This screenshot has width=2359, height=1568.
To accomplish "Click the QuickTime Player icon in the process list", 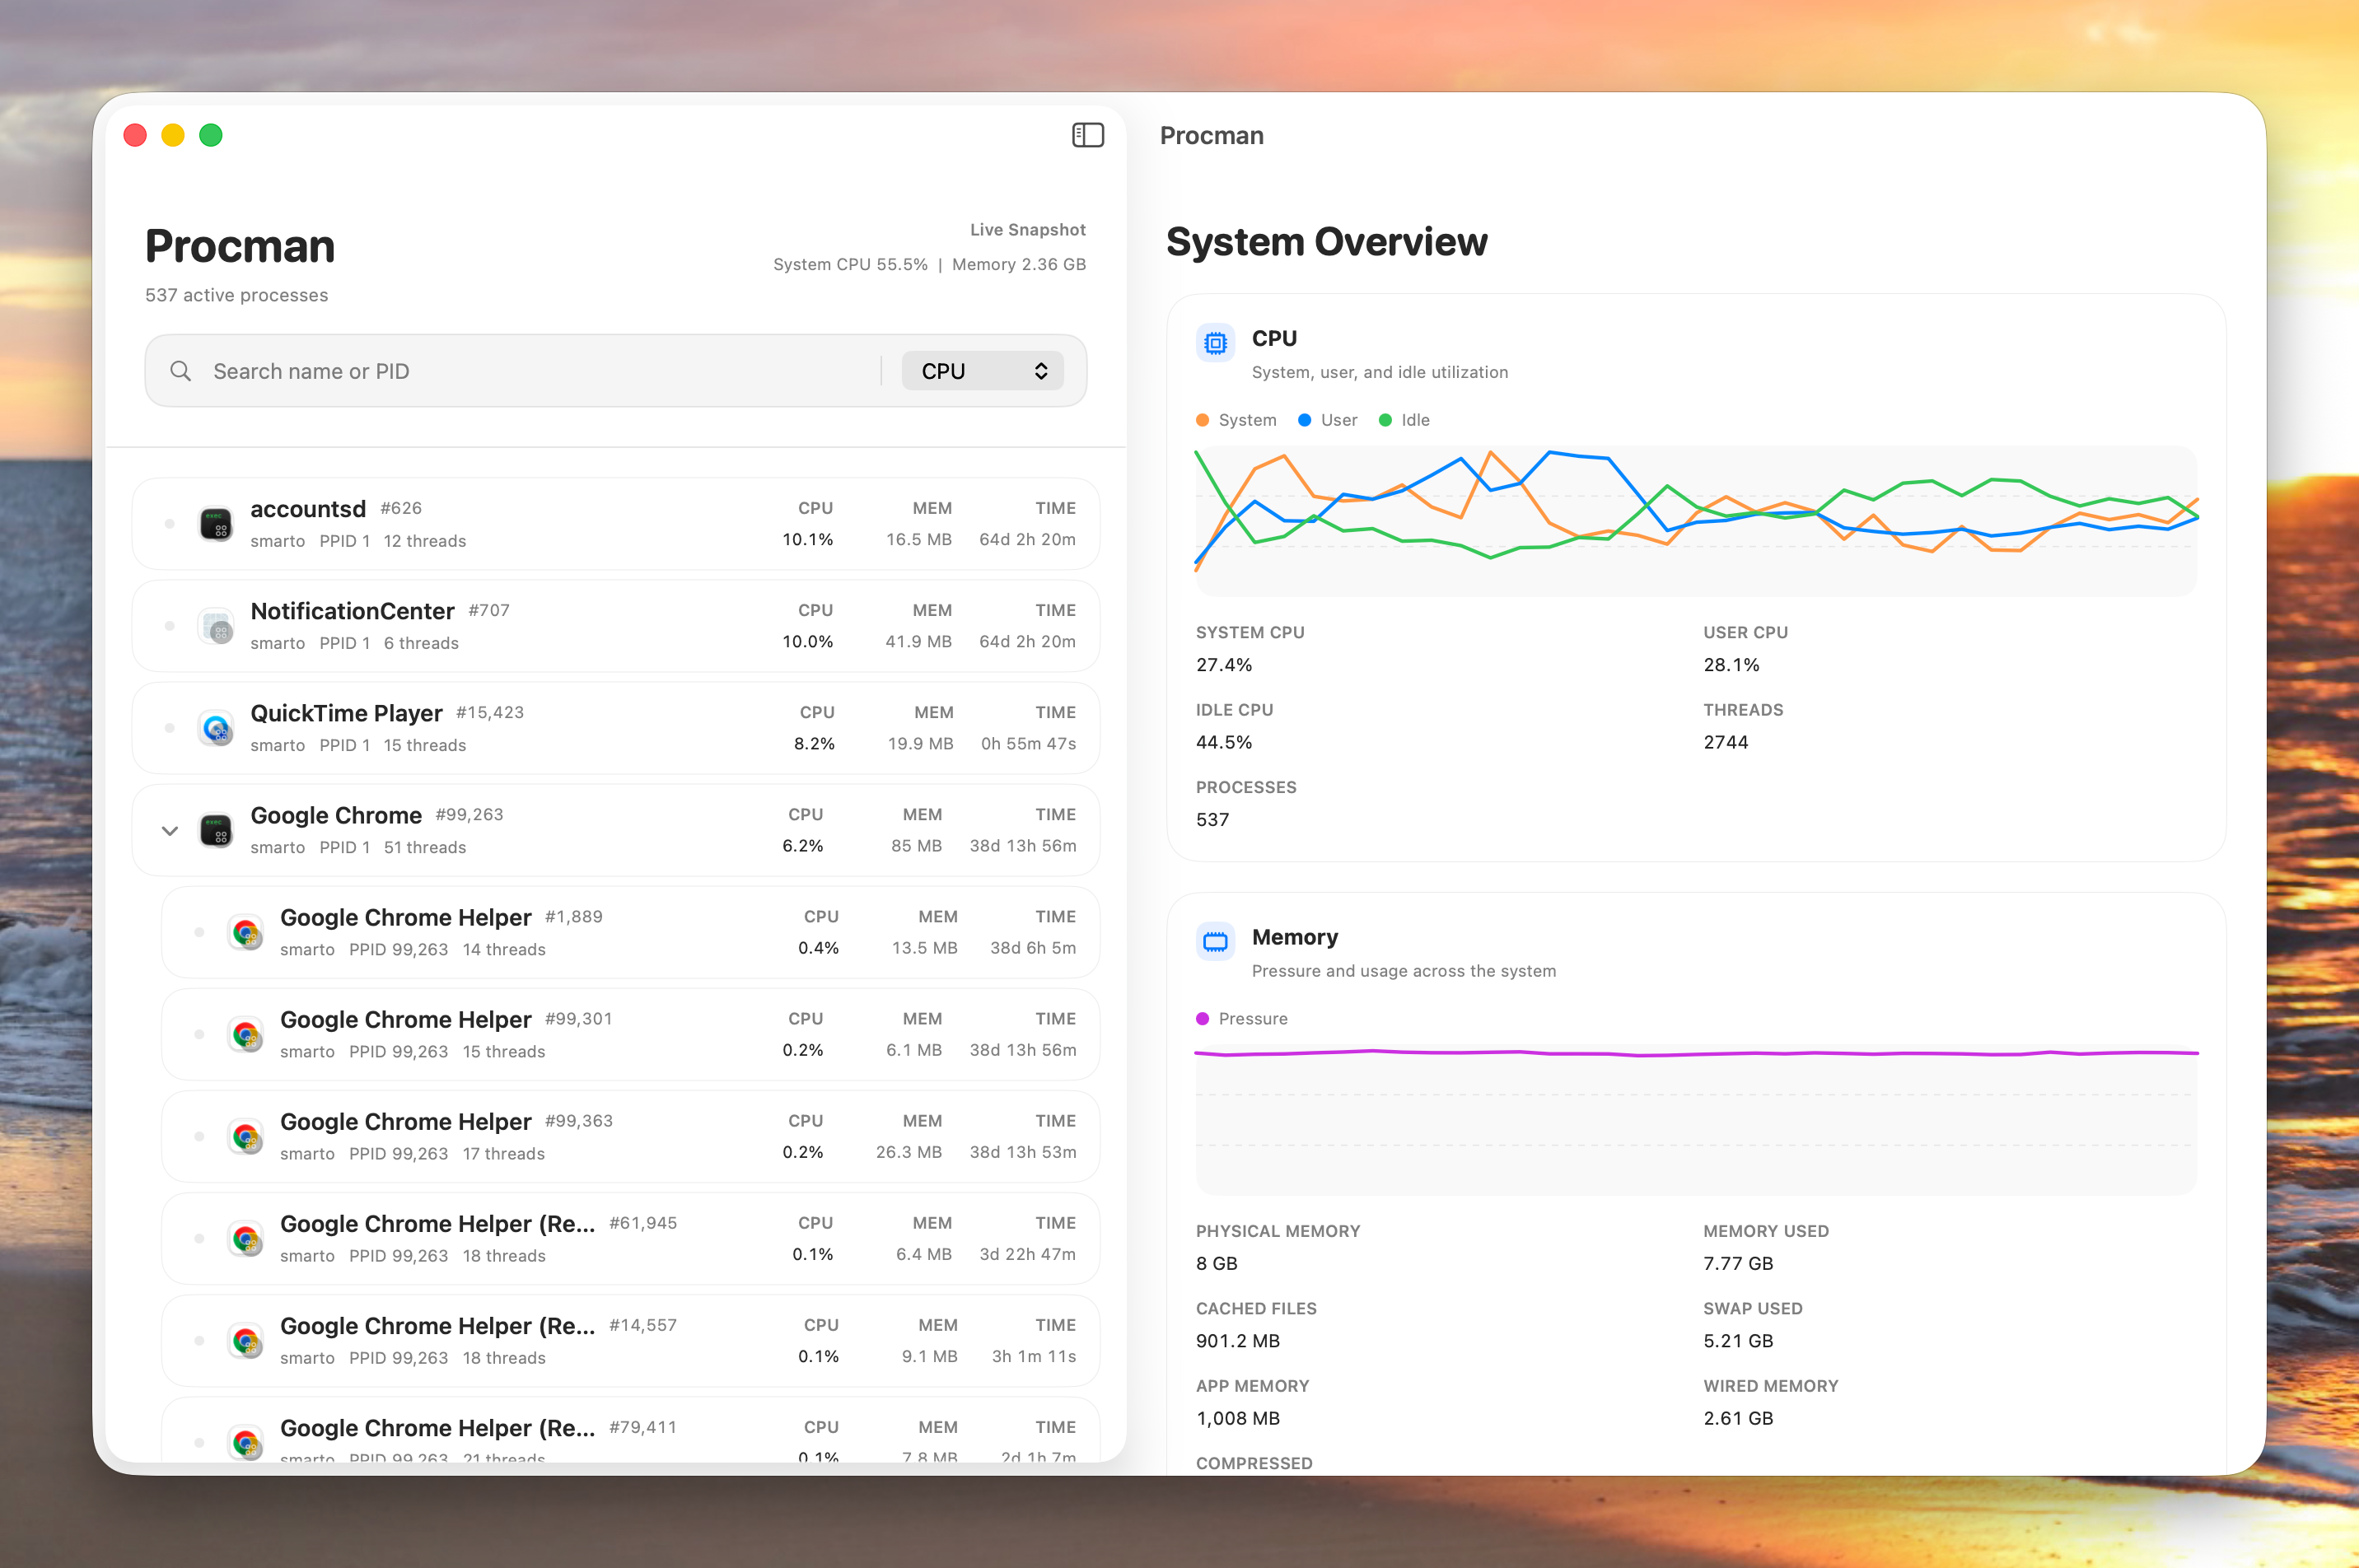I will coord(216,728).
